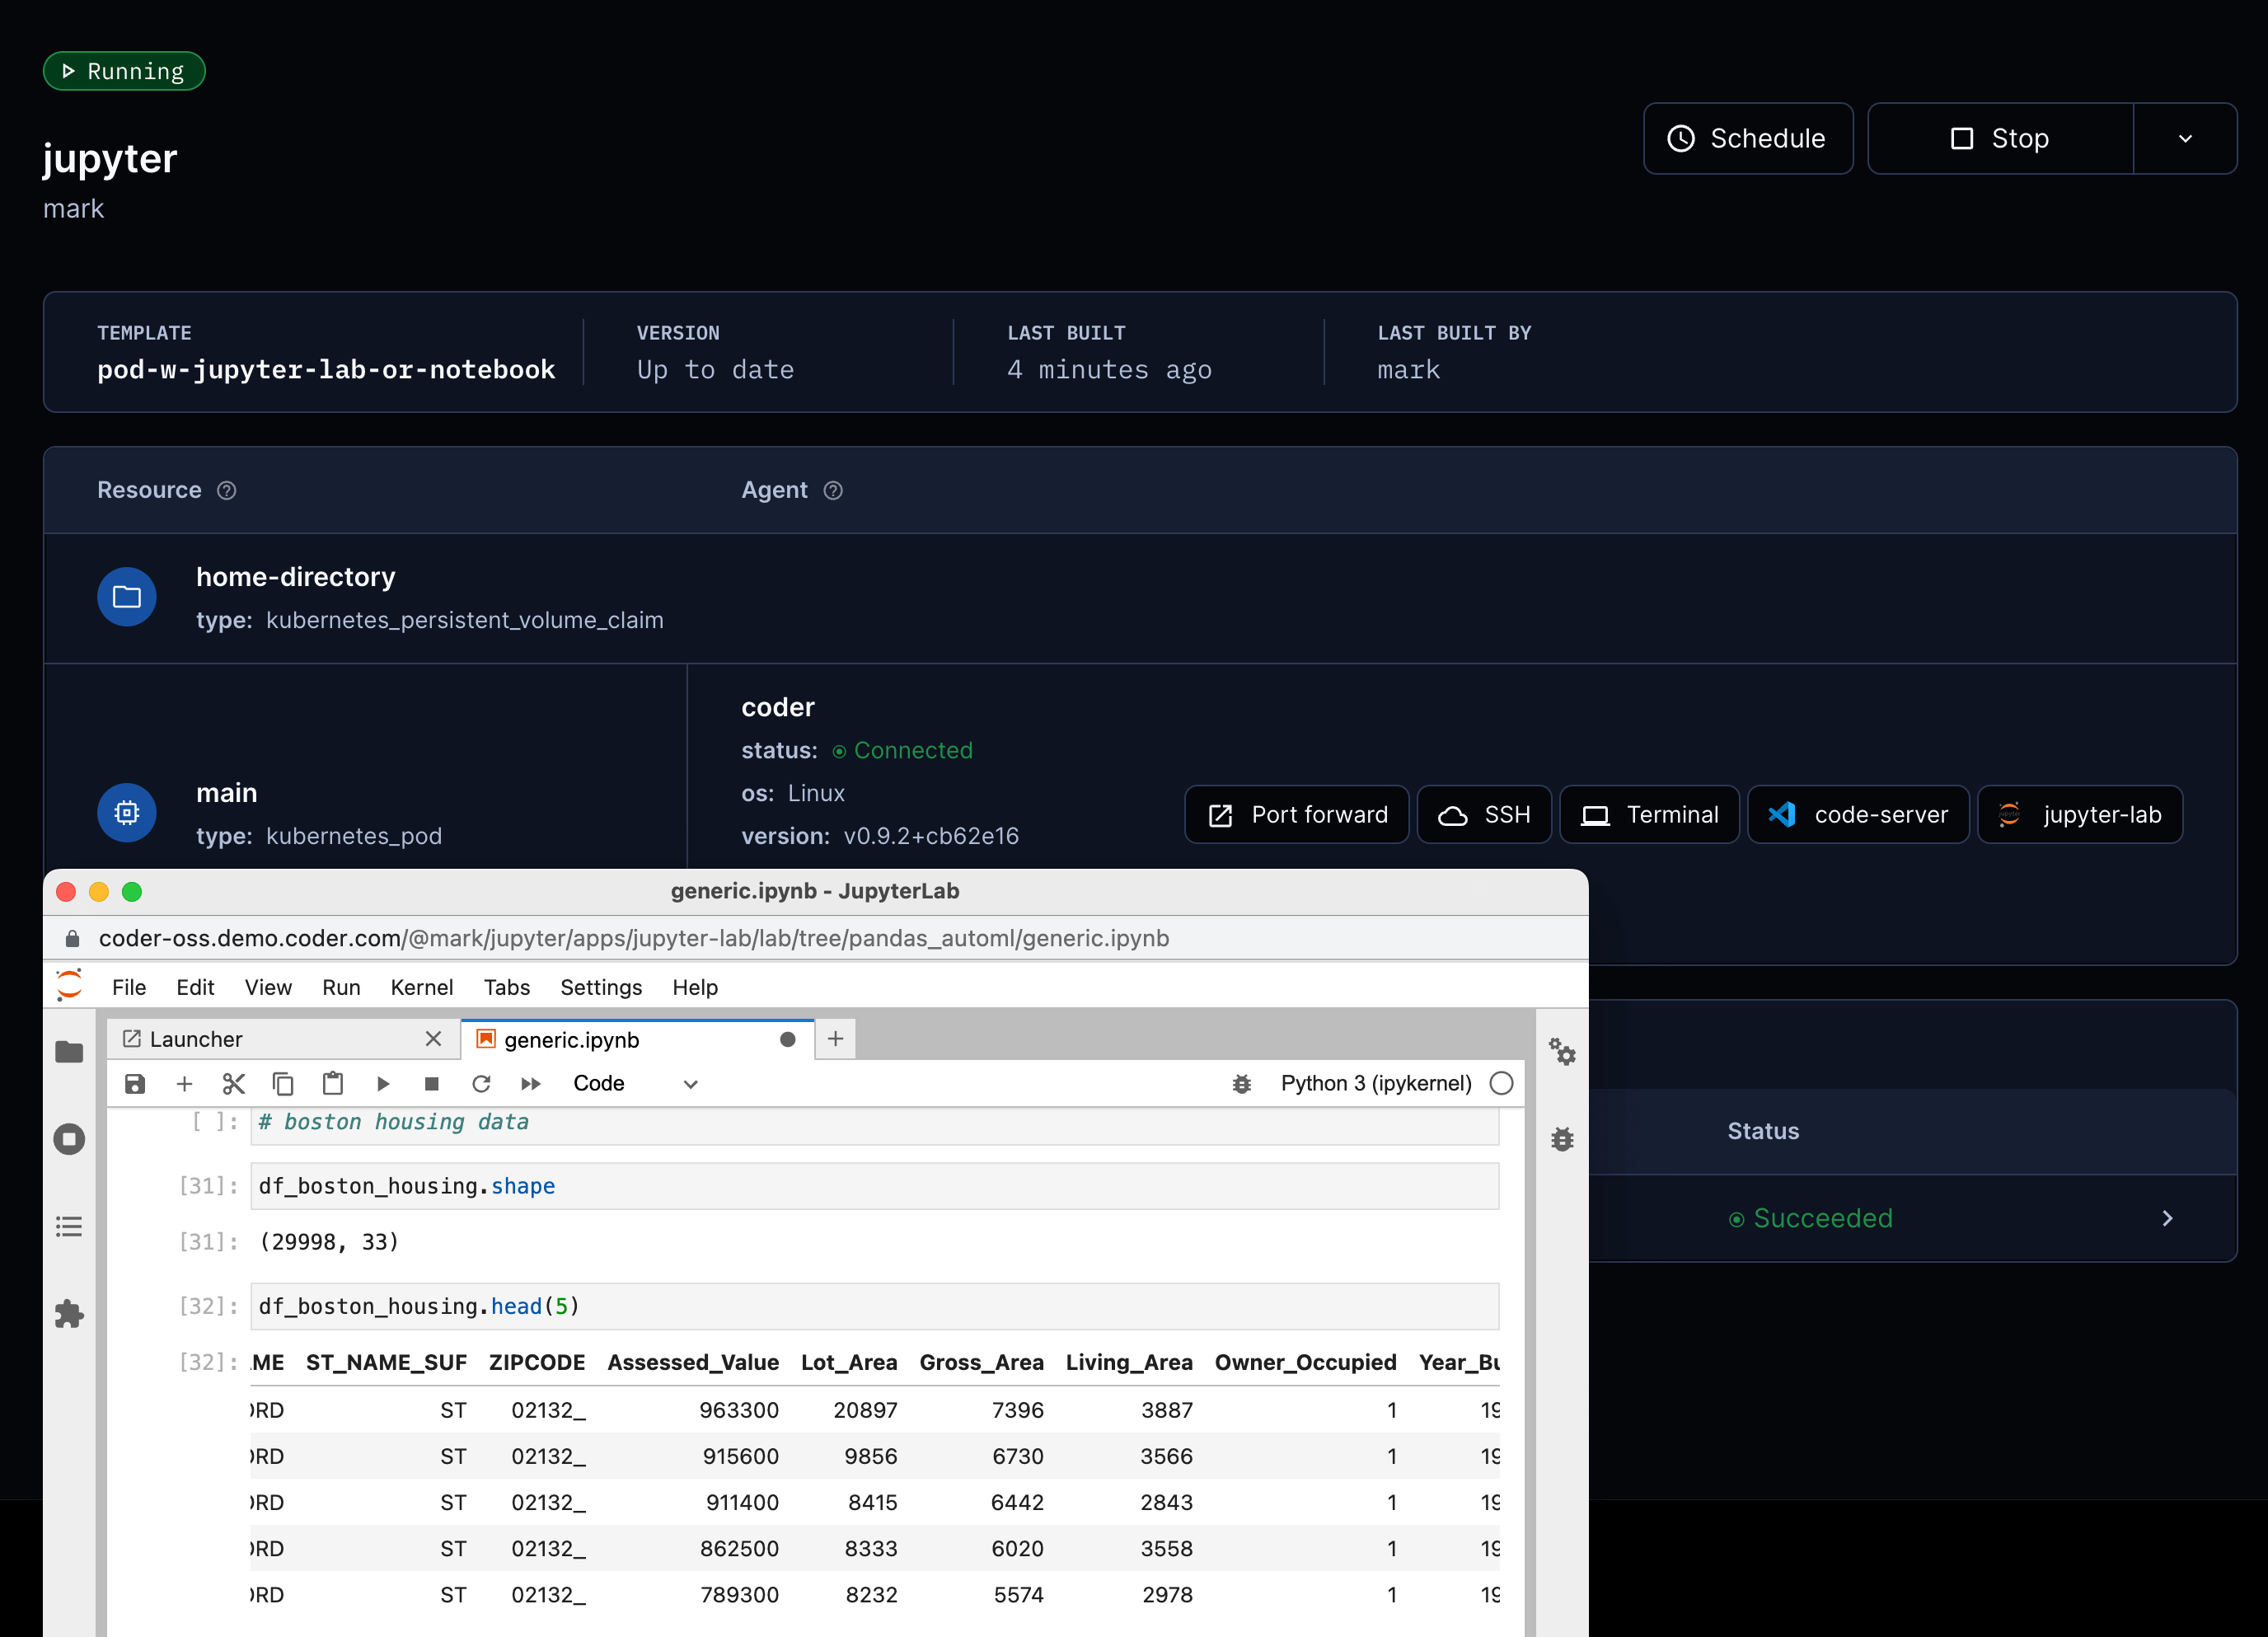Click the kernel status circle indicator
The image size is (2268, 1637).
coord(1501,1084)
